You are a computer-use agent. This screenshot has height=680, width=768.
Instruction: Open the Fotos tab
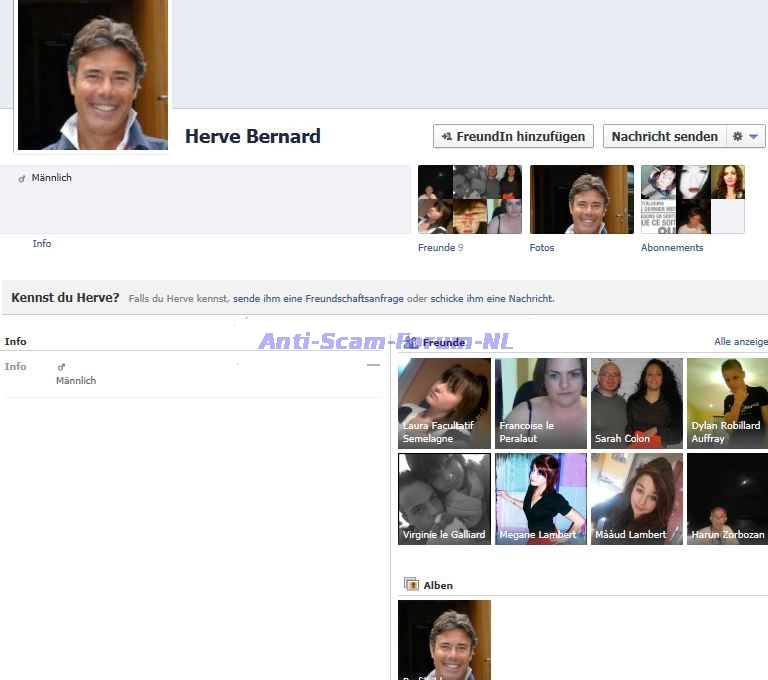(542, 248)
